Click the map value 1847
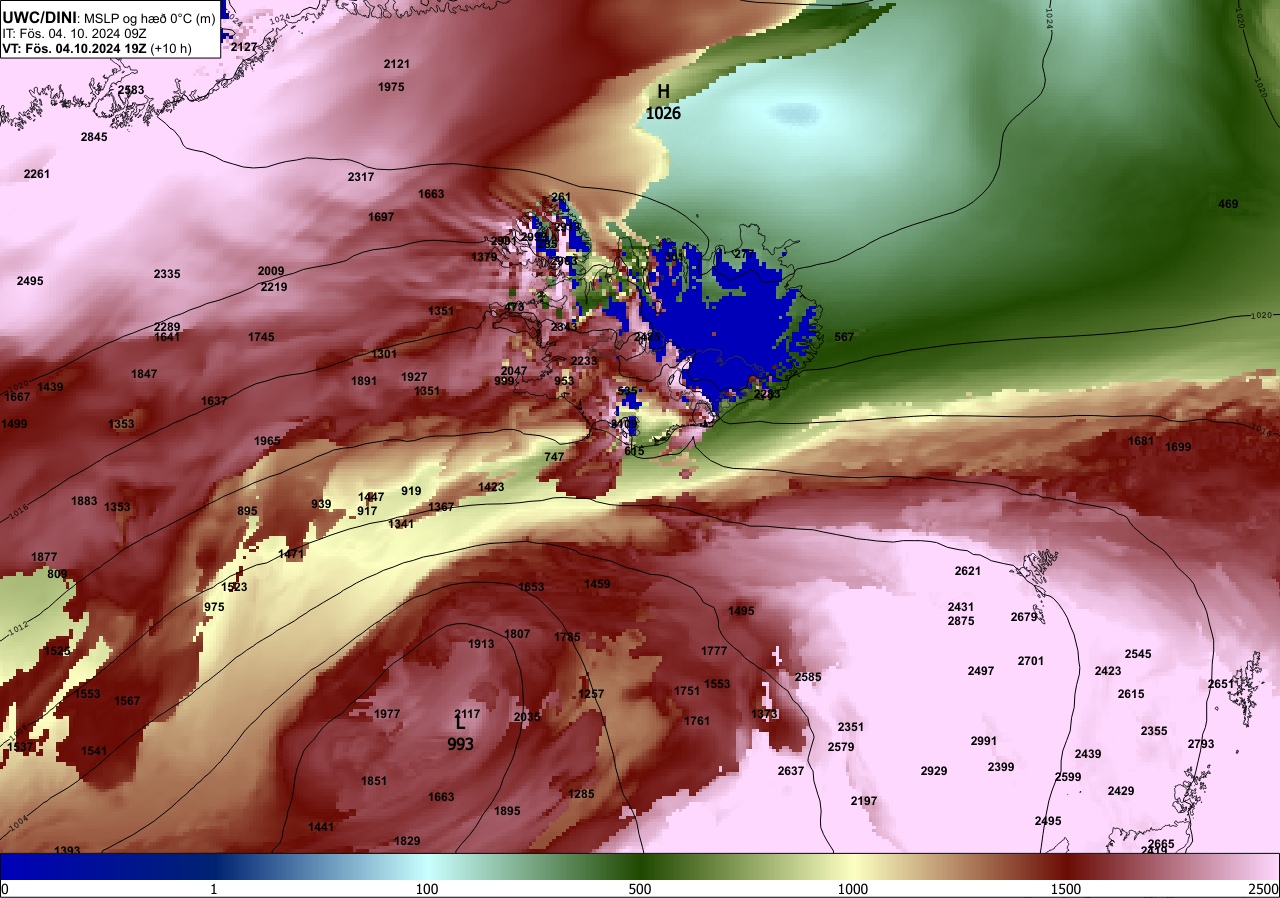Image resolution: width=1280 pixels, height=898 pixels. tap(144, 374)
